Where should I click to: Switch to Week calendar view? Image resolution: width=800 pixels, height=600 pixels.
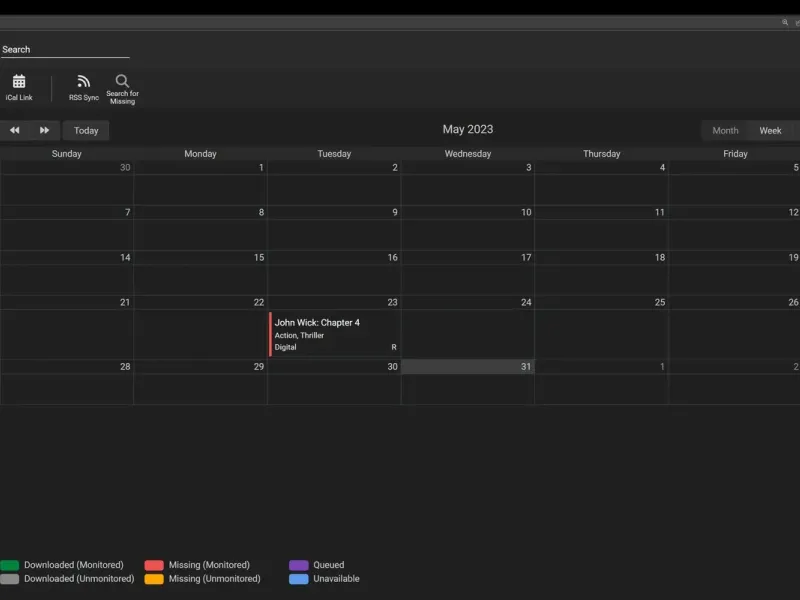point(770,131)
